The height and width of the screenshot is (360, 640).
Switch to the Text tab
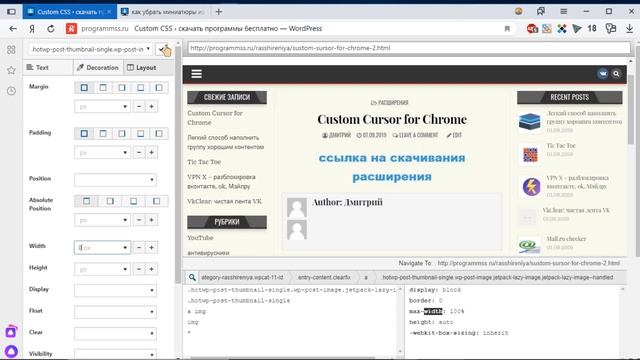[48, 67]
